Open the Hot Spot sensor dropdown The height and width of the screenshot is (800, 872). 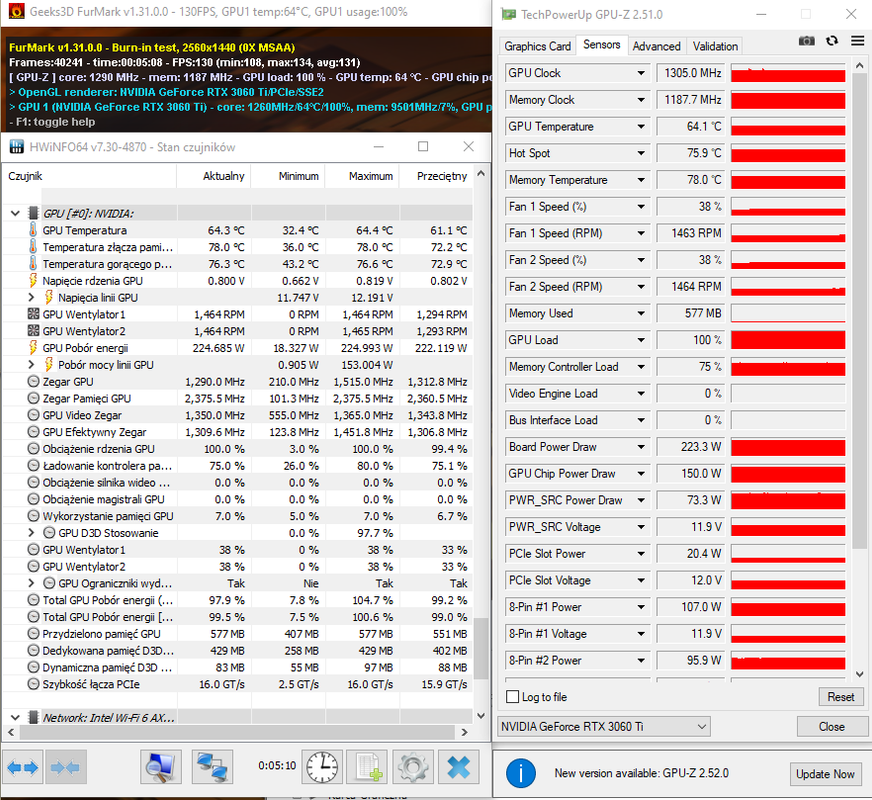641,153
